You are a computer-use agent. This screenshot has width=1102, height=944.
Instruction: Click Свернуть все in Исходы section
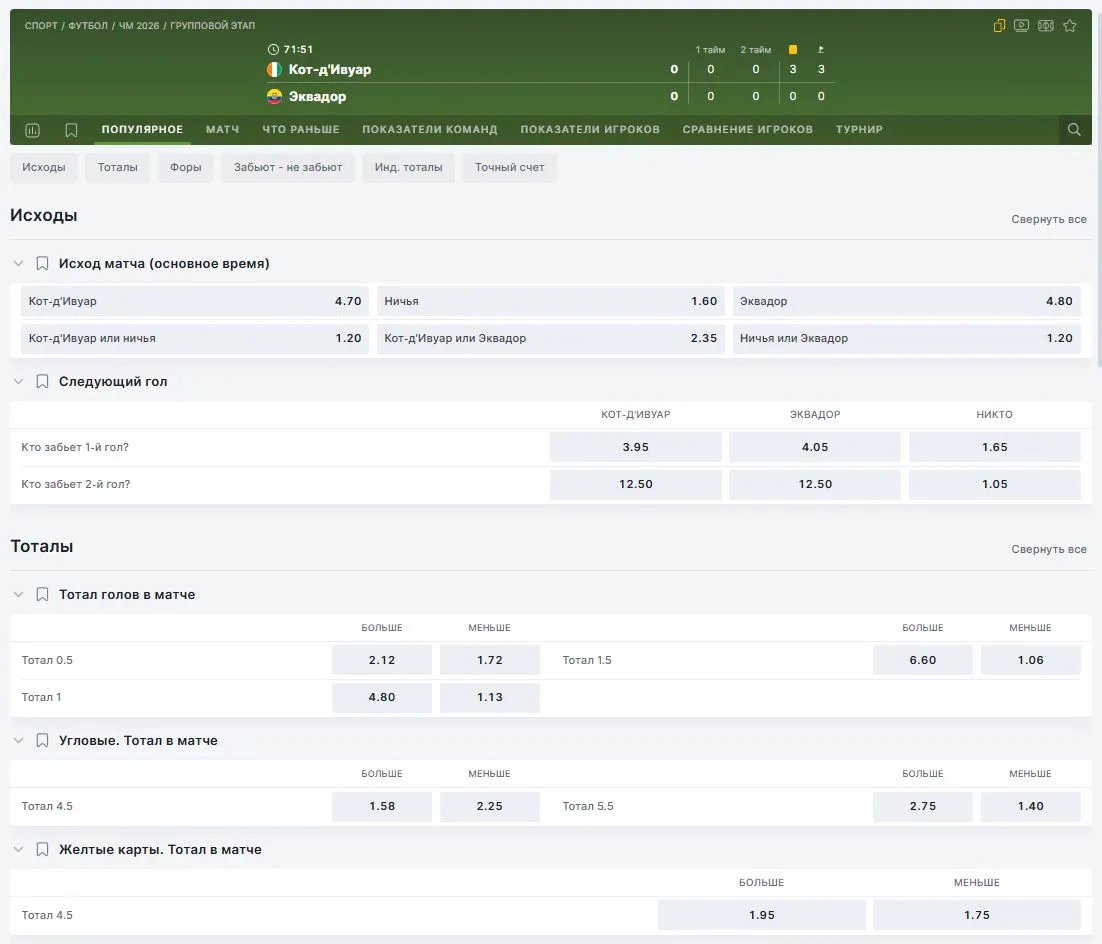click(1049, 219)
